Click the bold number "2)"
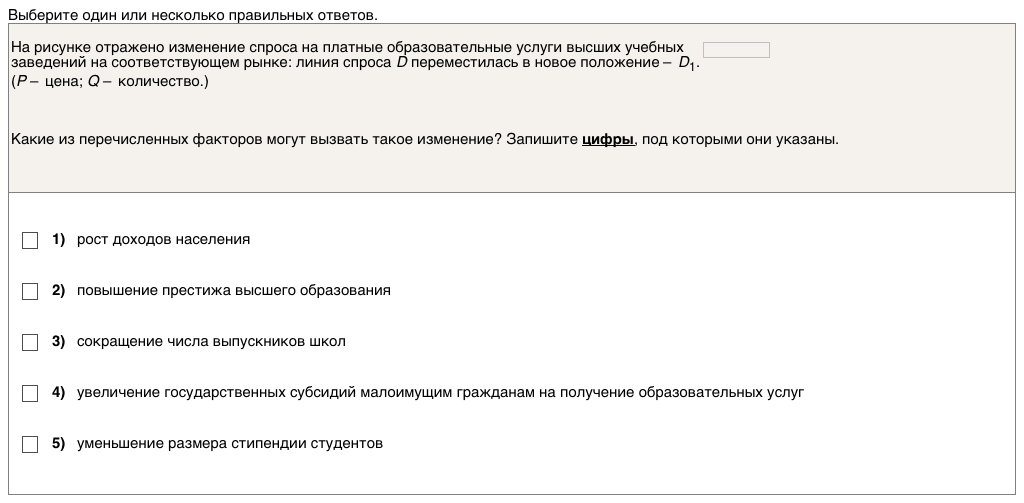Viewport: 1024px width, 503px height. click(58, 291)
